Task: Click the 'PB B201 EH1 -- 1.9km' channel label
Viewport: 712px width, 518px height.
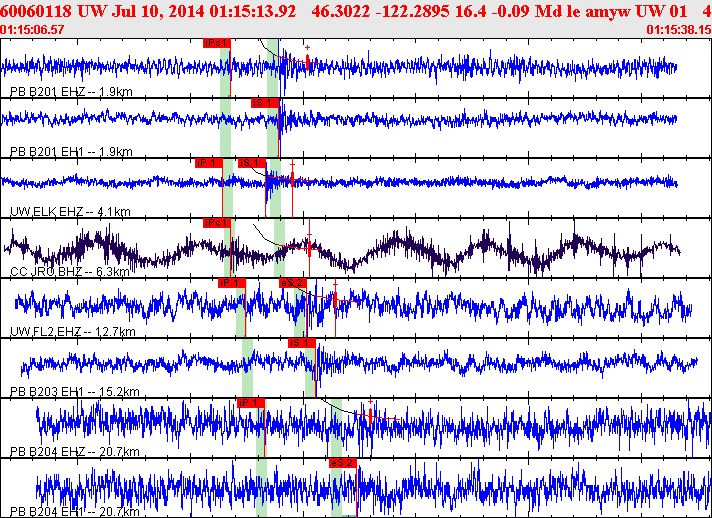Action: coord(71,152)
